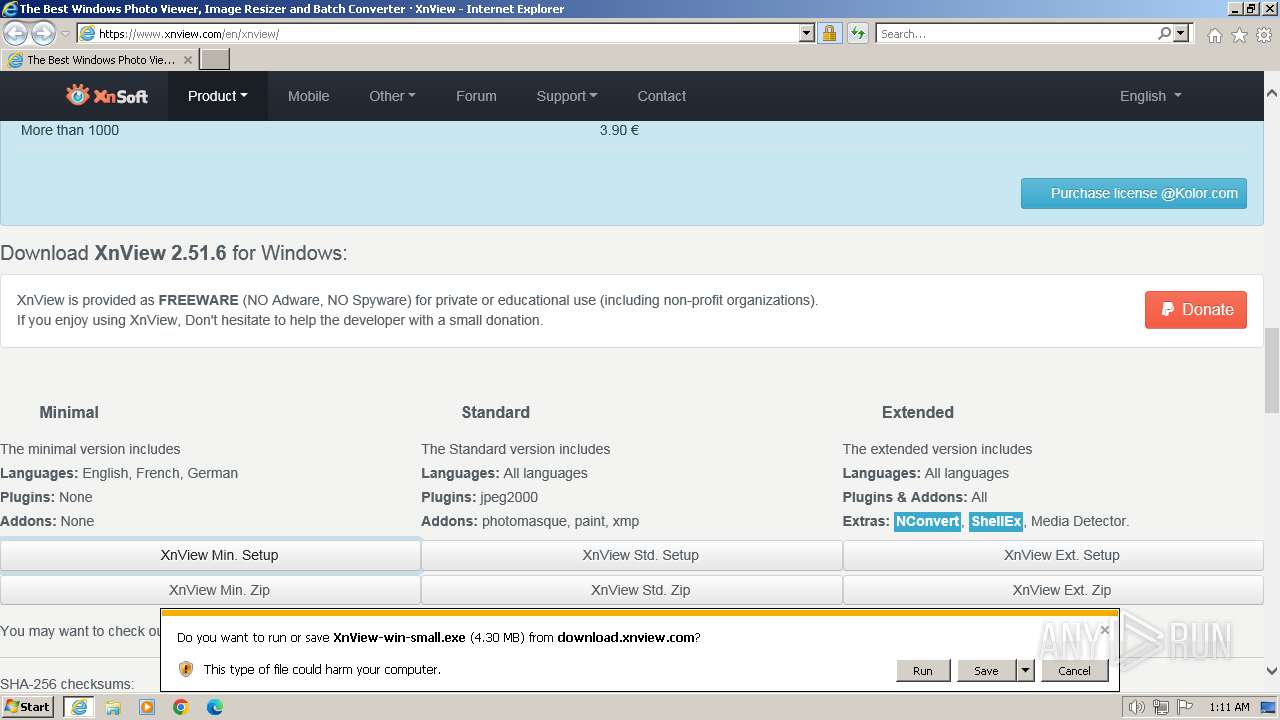Download XnView Std. Setup
Screen dimensions: 1280x720
point(632,555)
